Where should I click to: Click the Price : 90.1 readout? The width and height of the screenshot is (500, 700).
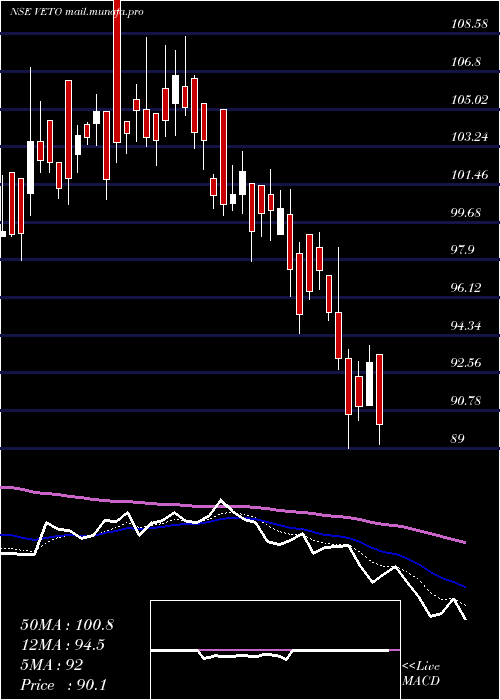pos(63,685)
